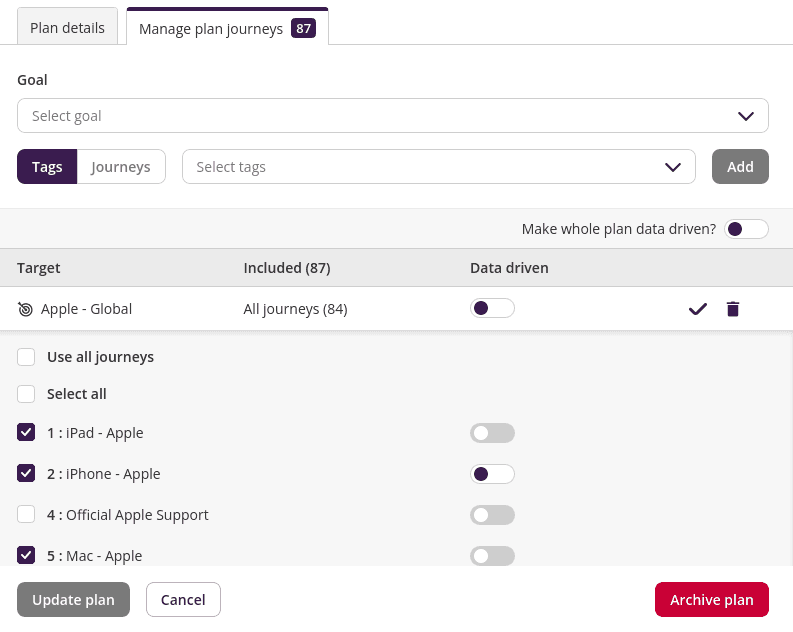Click the Apple - Global target name
The height and width of the screenshot is (632, 793).
click(86, 309)
